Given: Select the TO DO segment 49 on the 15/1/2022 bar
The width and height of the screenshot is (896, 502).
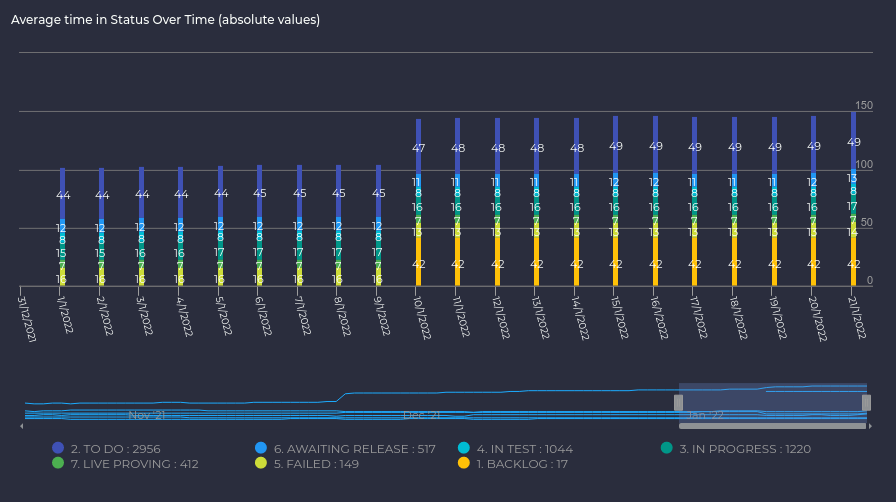Looking at the screenshot, I should 615,145.
